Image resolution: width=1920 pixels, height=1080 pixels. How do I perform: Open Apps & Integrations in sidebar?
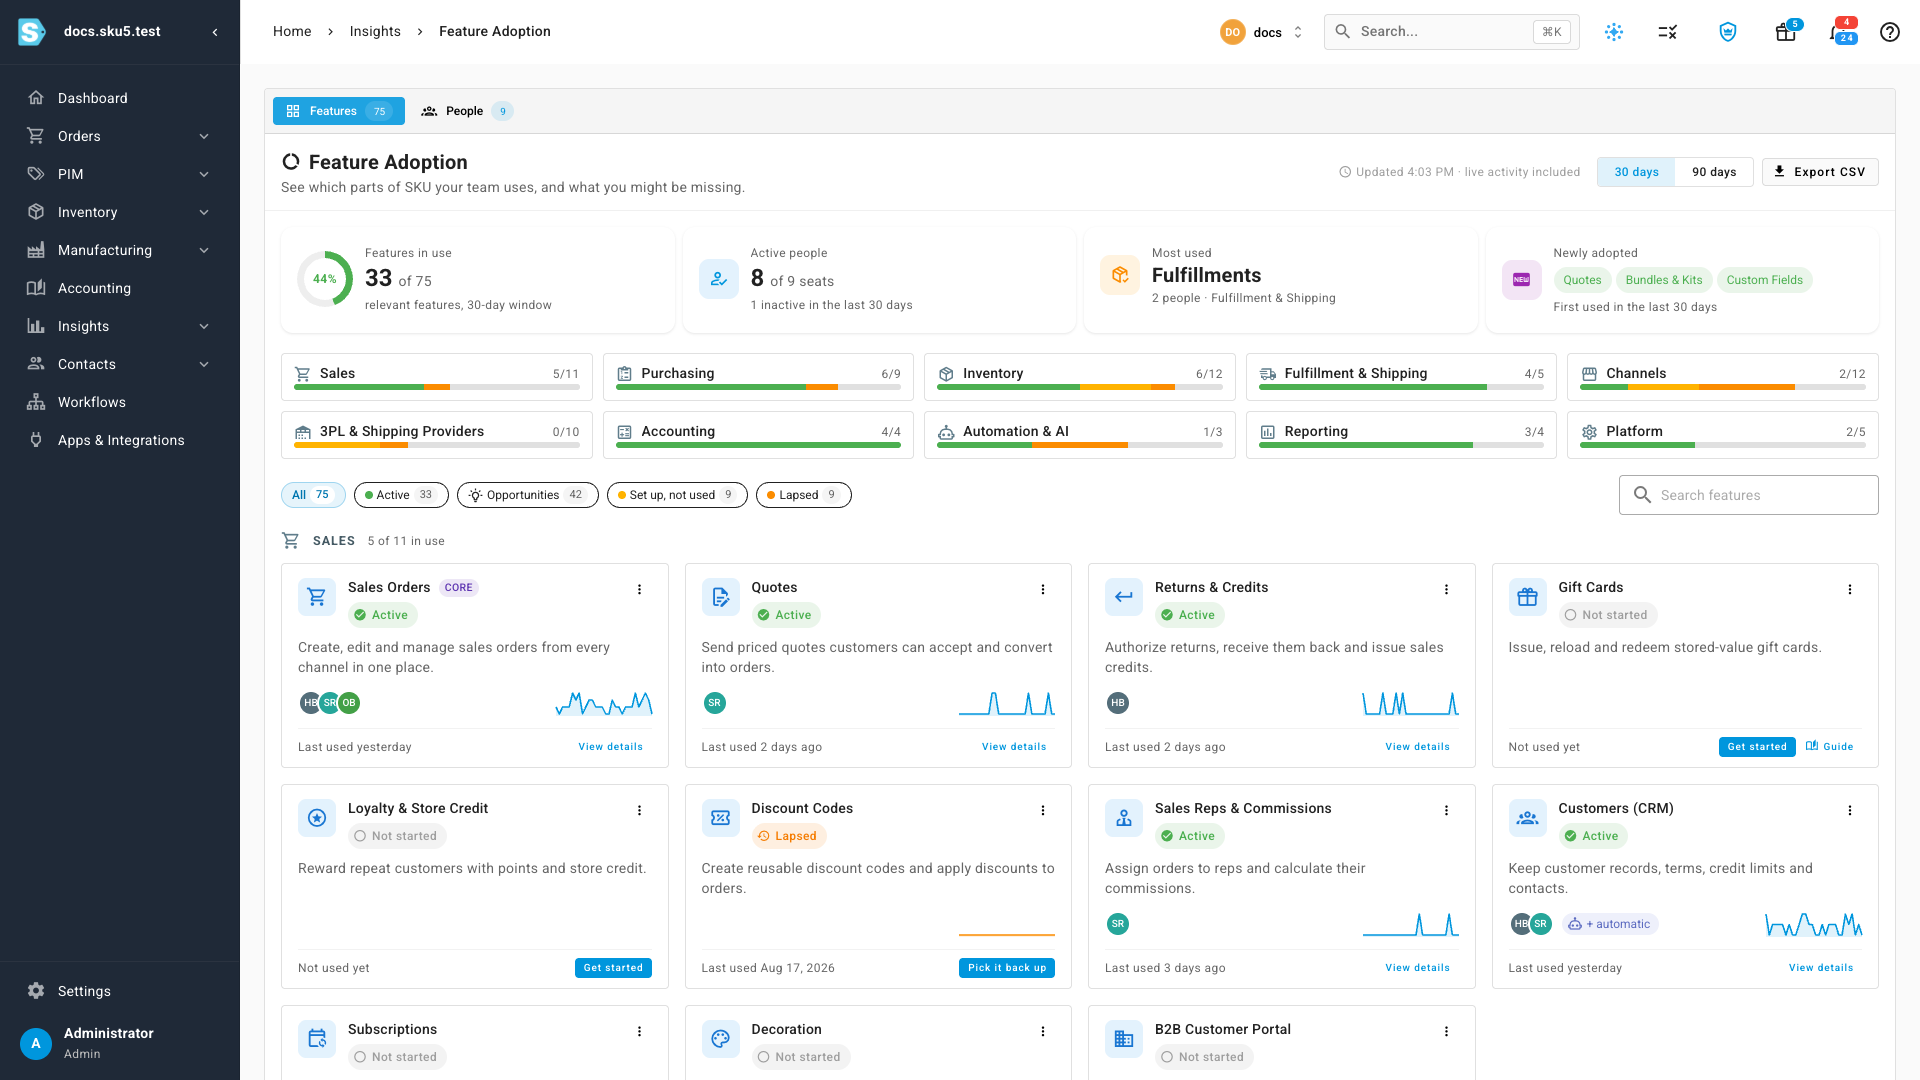point(120,440)
